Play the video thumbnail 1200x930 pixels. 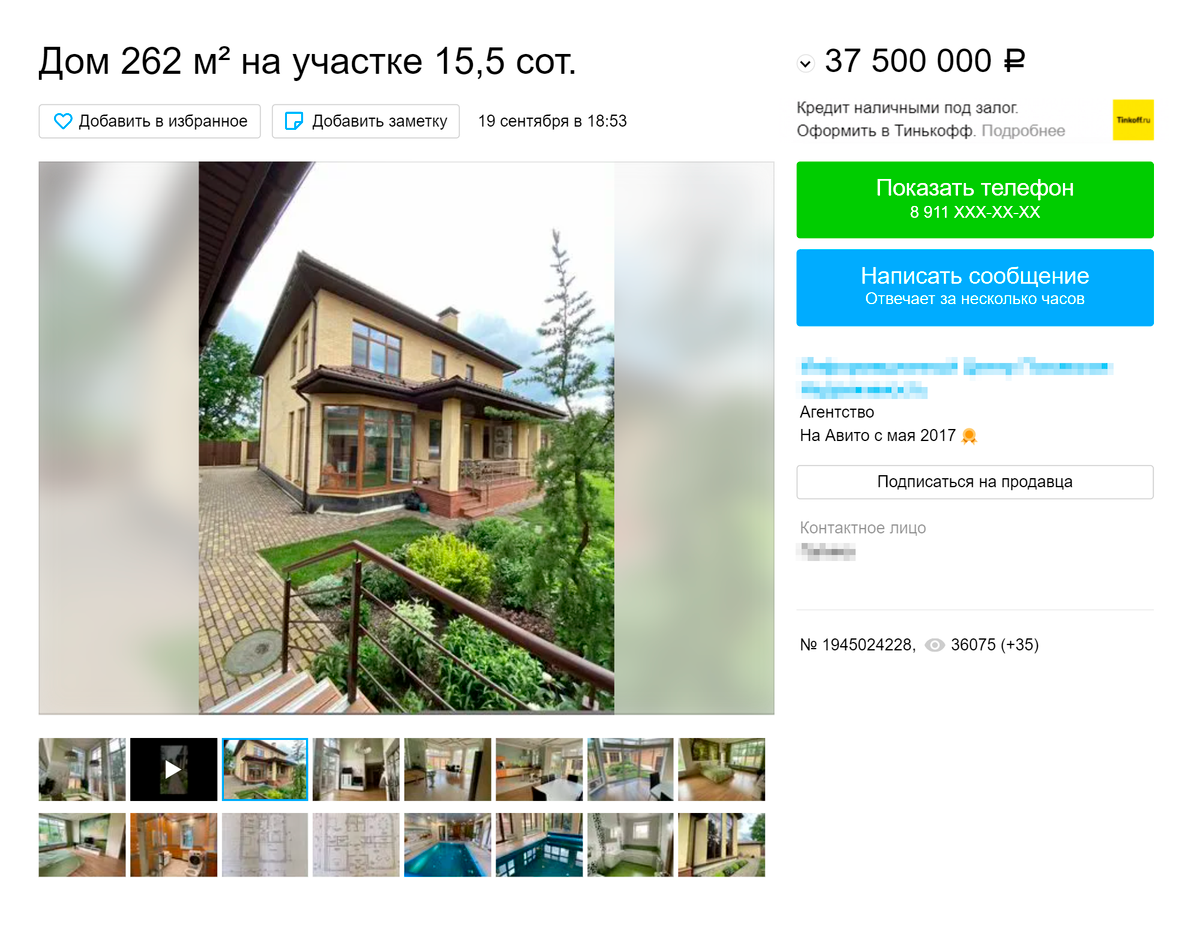pos(173,769)
